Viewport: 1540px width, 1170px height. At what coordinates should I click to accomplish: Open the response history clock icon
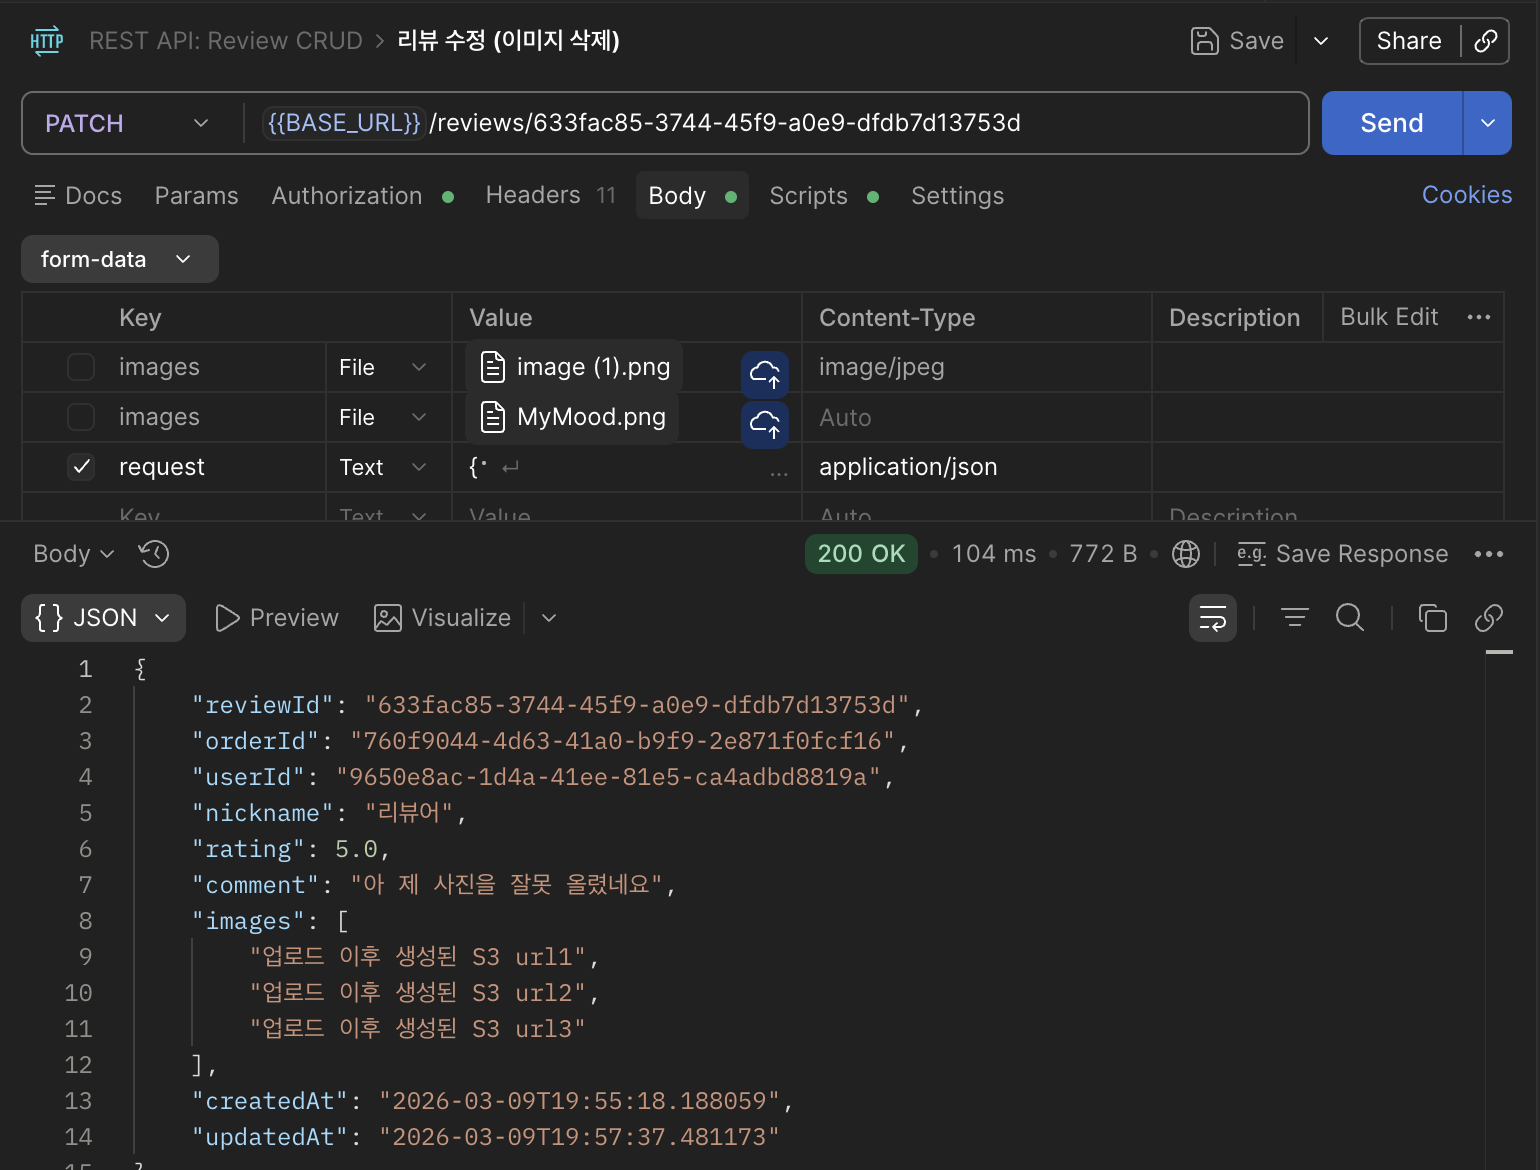(x=154, y=554)
